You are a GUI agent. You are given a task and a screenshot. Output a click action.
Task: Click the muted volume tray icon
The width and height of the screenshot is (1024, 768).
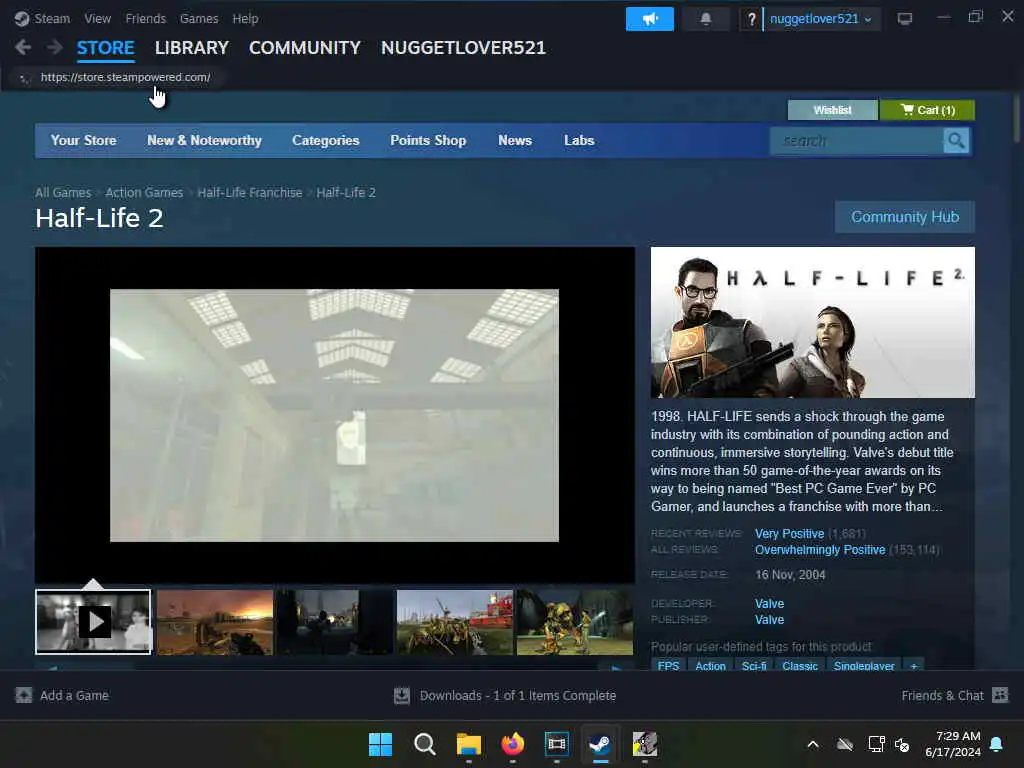[902, 744]
